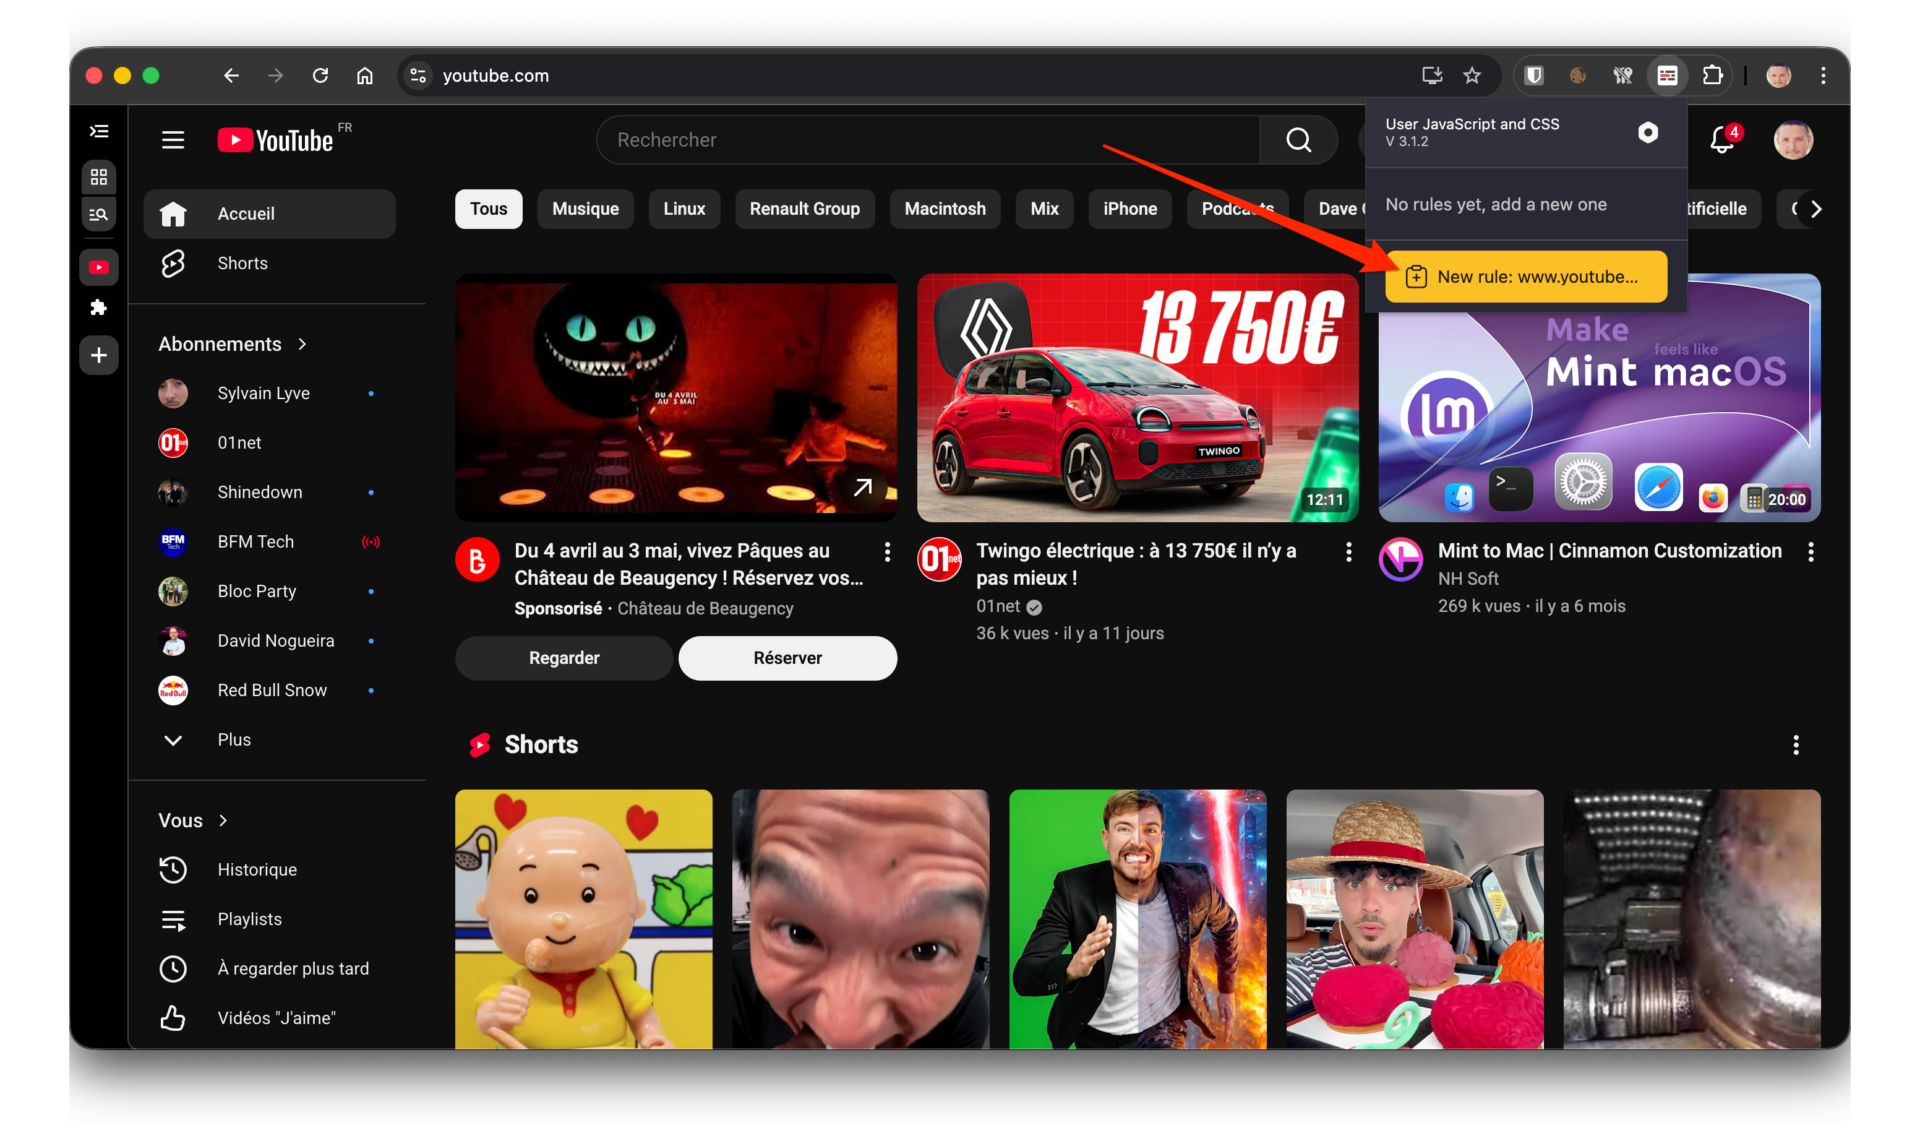Open the tab search icon in side panel
Viewport: 1920px width, 1141px height.
[x=99, y=214]
